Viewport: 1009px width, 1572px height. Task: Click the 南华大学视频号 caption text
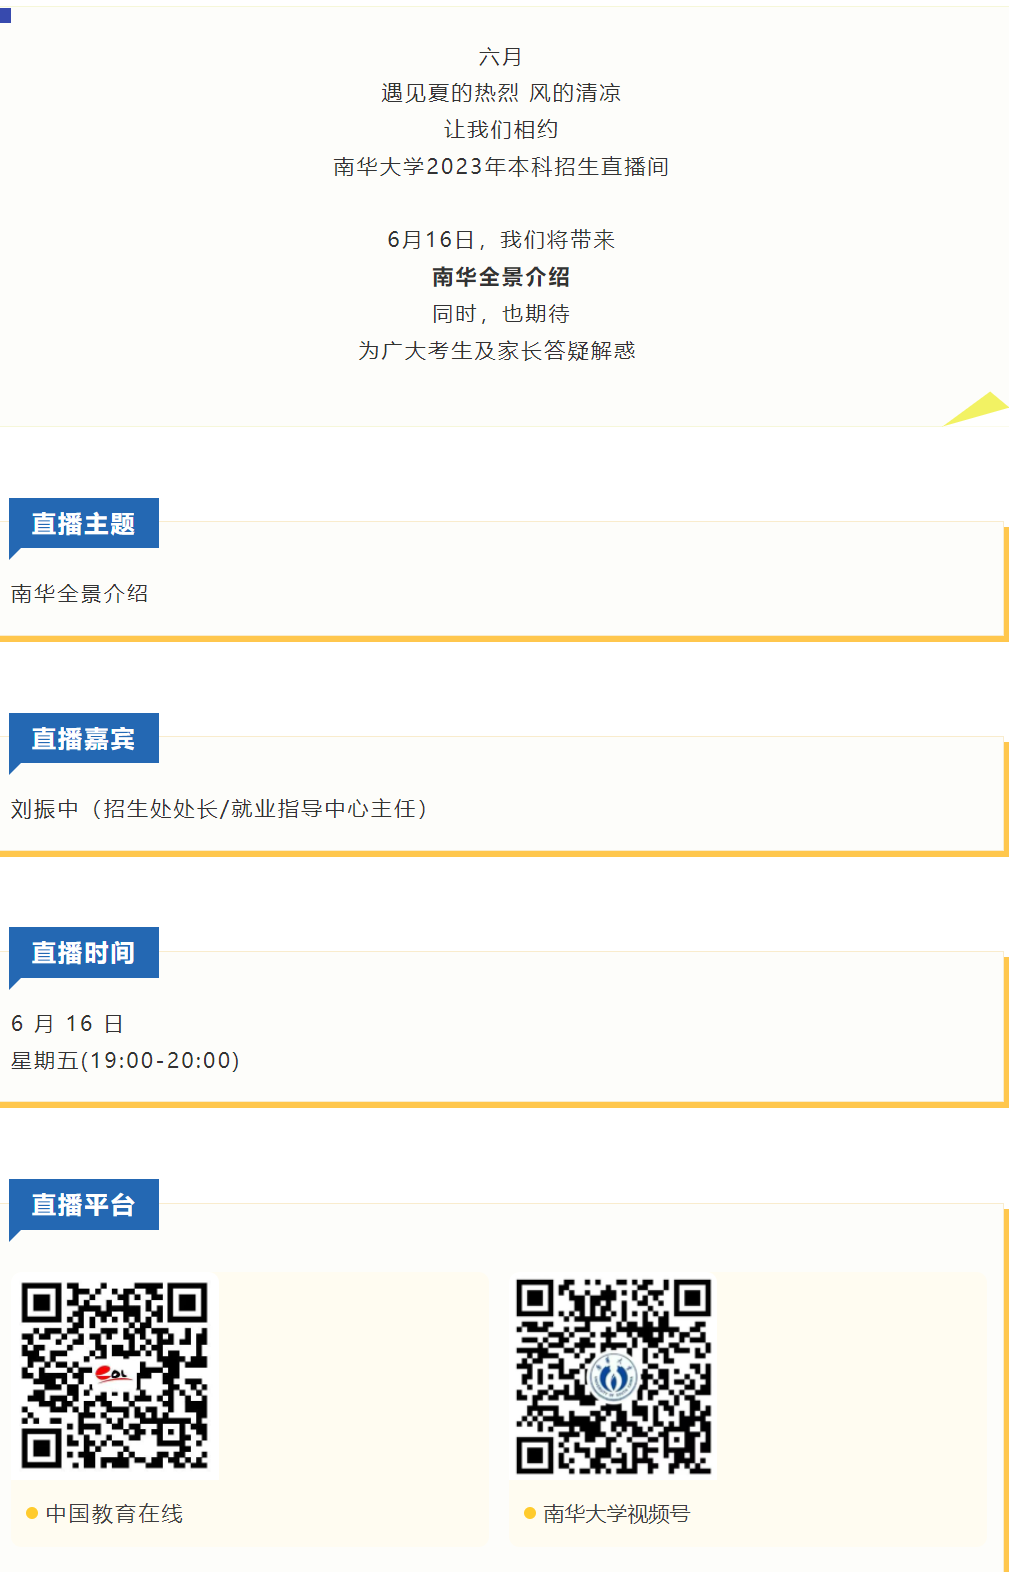coord(617,1514)
